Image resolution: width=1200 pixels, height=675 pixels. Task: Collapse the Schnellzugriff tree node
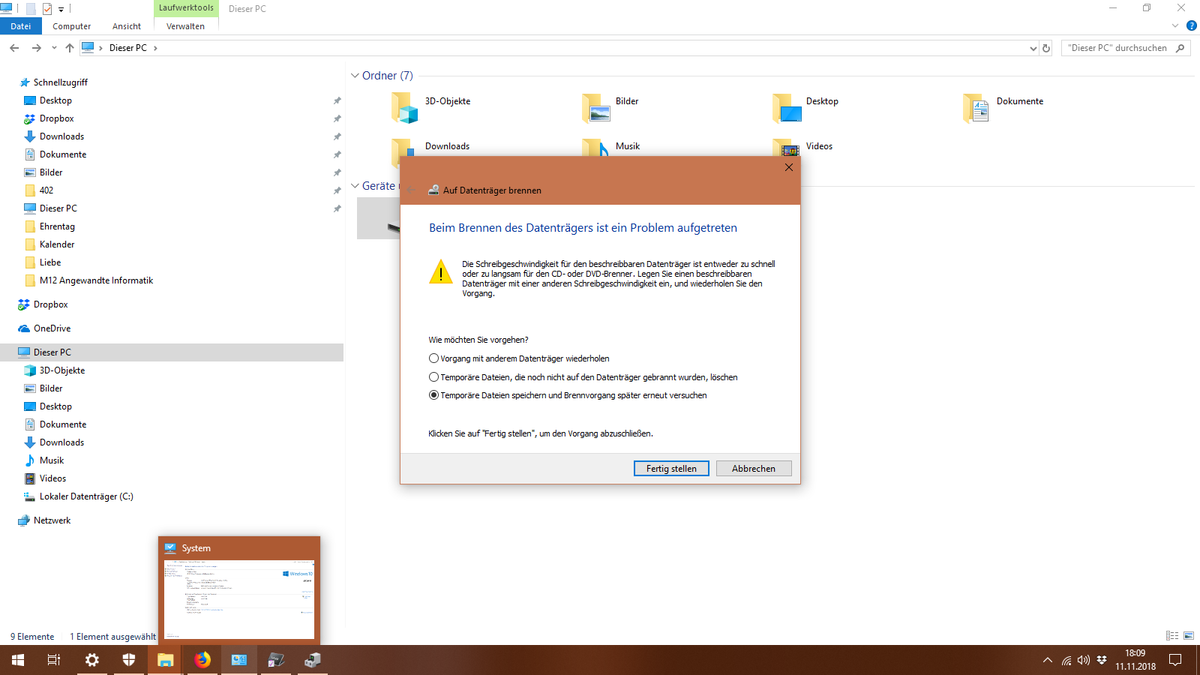(x=10, y=82)
